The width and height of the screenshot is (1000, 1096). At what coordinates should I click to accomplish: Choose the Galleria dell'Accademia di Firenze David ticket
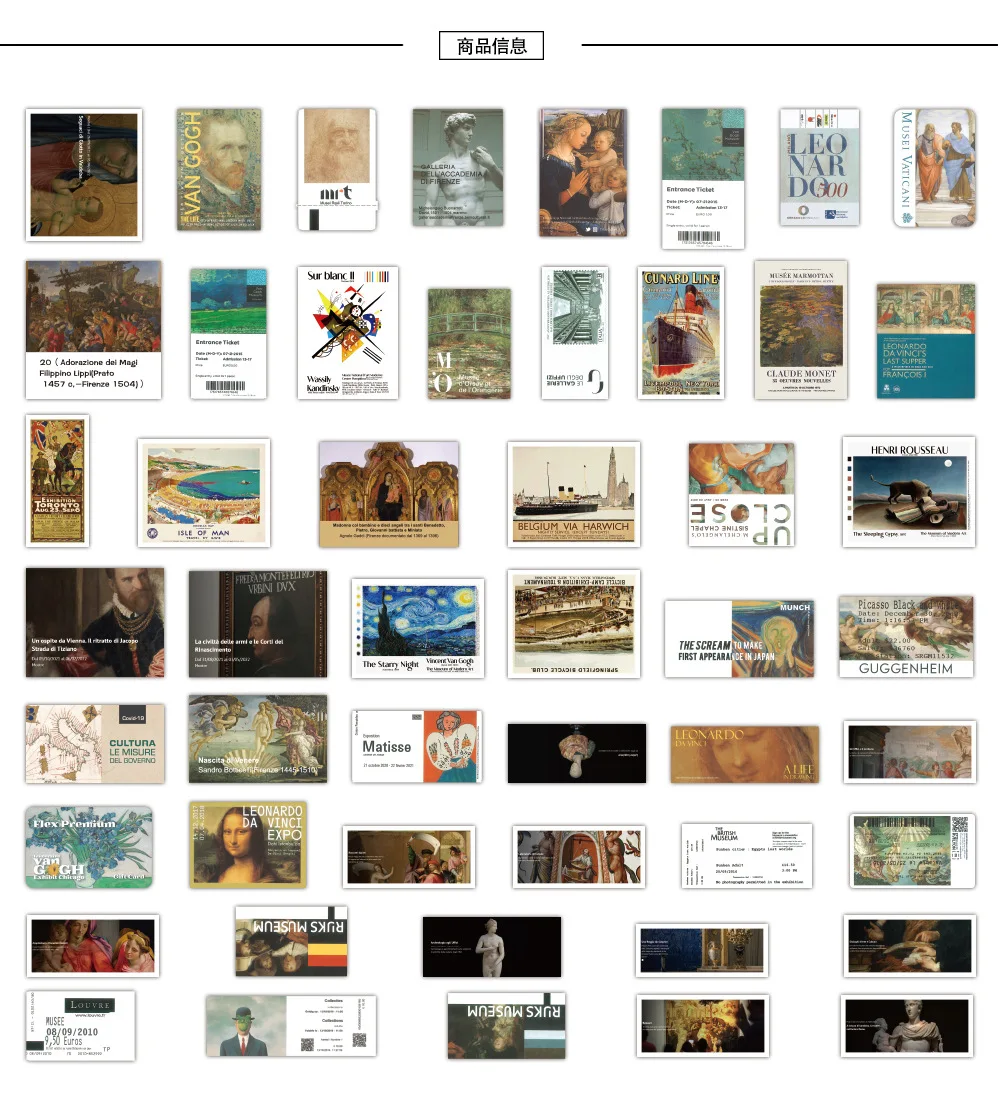coord(458,167)
